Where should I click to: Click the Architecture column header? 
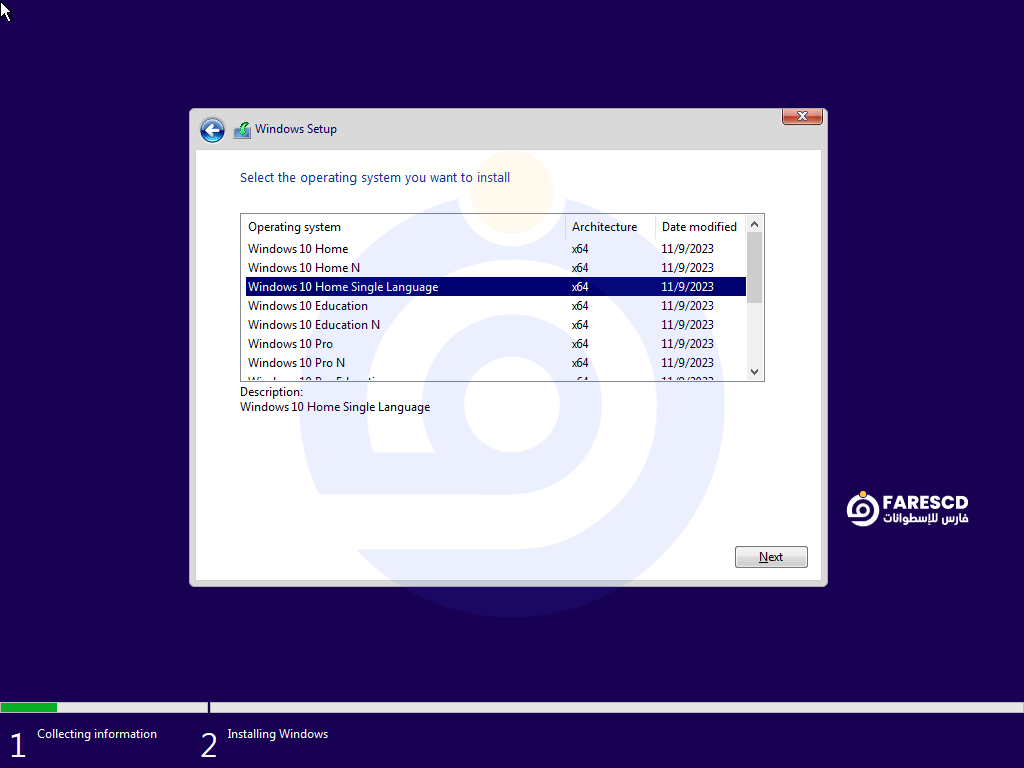[611, 227]
